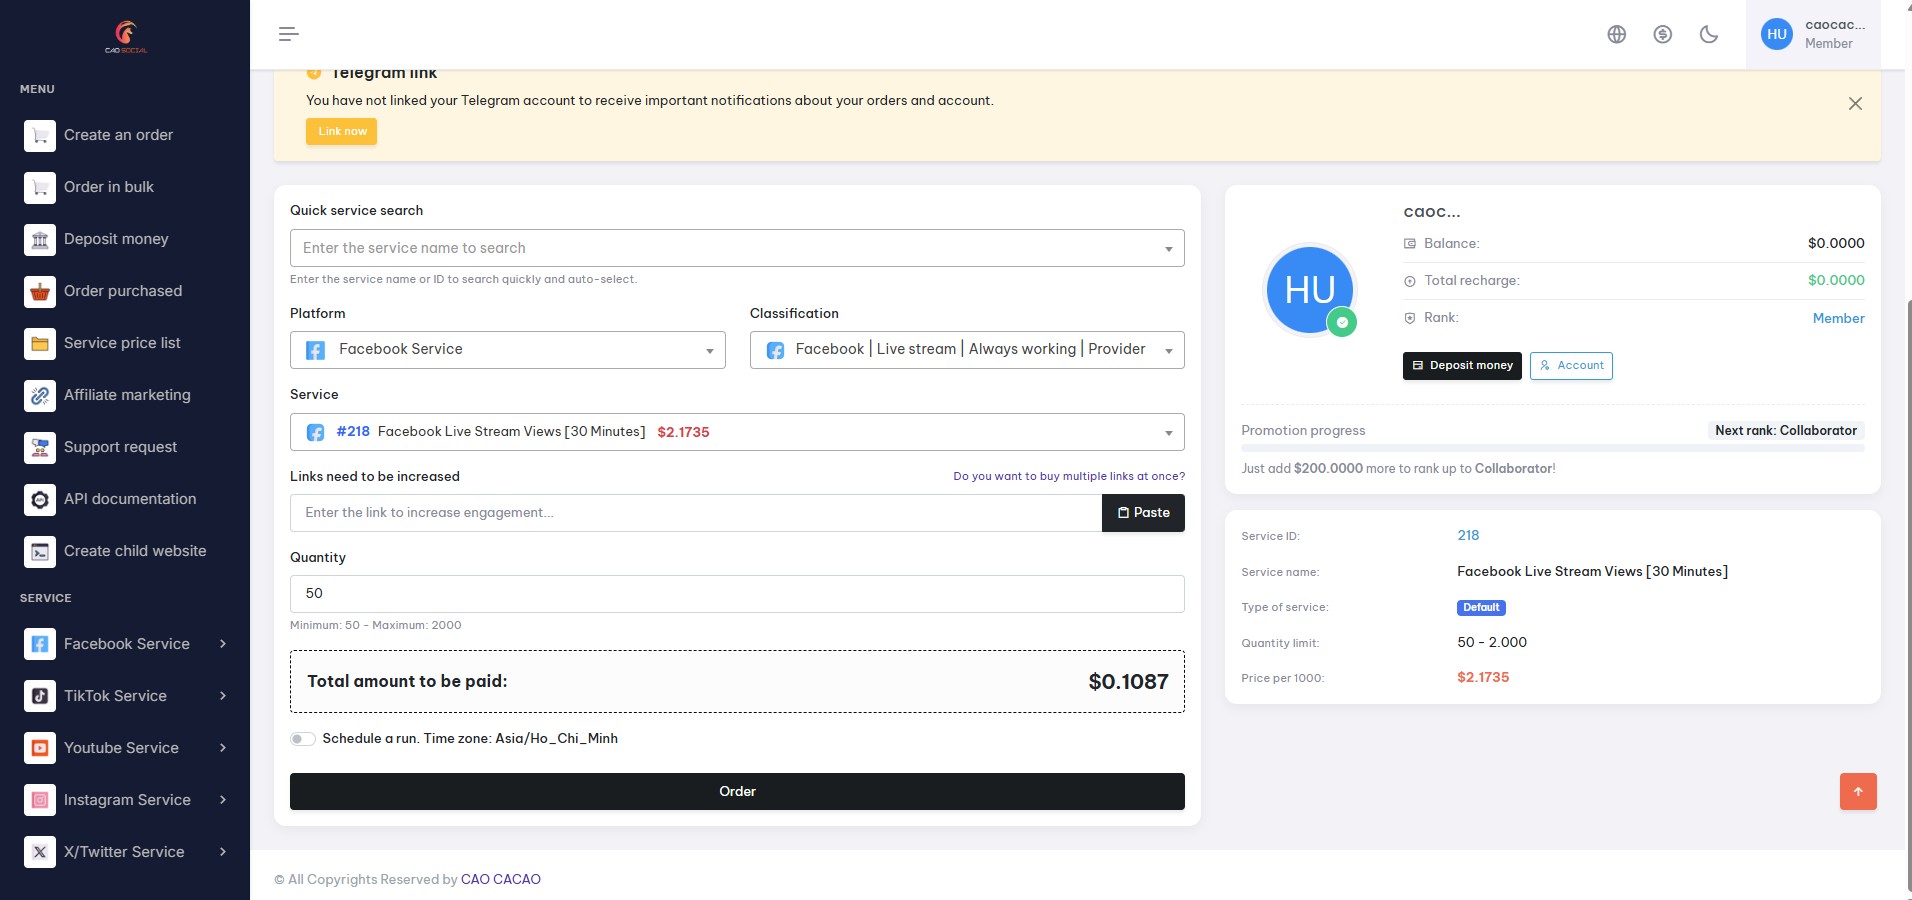The width and height of the screenshot is (1912, 900).
Task: Click the Facebook Service sidebar icon
Action: 40,644
